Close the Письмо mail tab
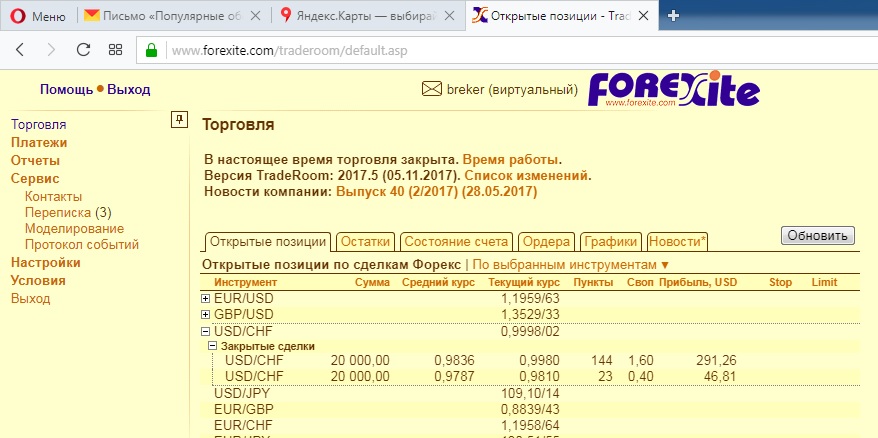The height and width of the screenshot is (438, 878). coord(255,16)
